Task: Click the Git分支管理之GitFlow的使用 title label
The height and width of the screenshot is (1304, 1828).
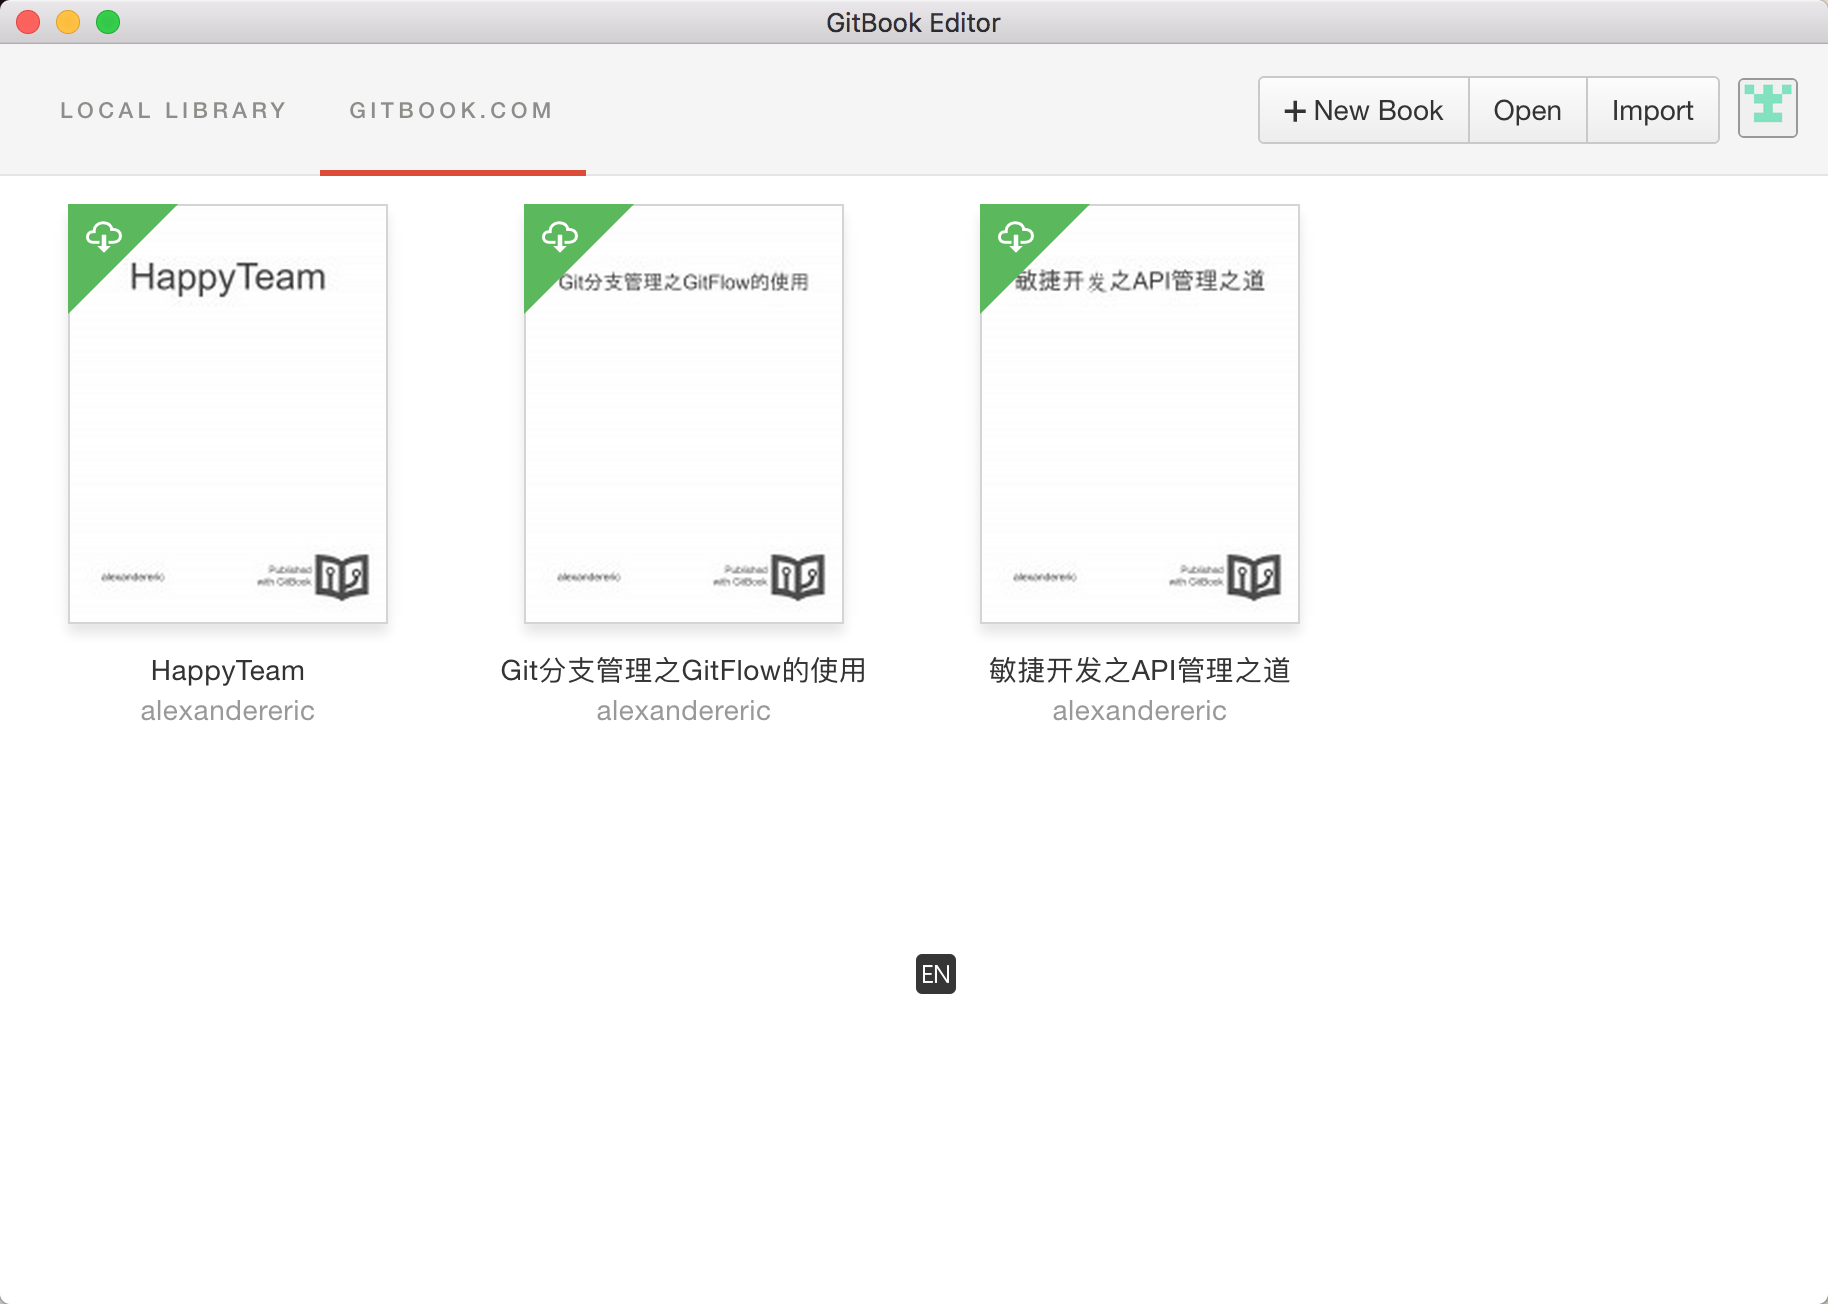Action: (684, 670)
